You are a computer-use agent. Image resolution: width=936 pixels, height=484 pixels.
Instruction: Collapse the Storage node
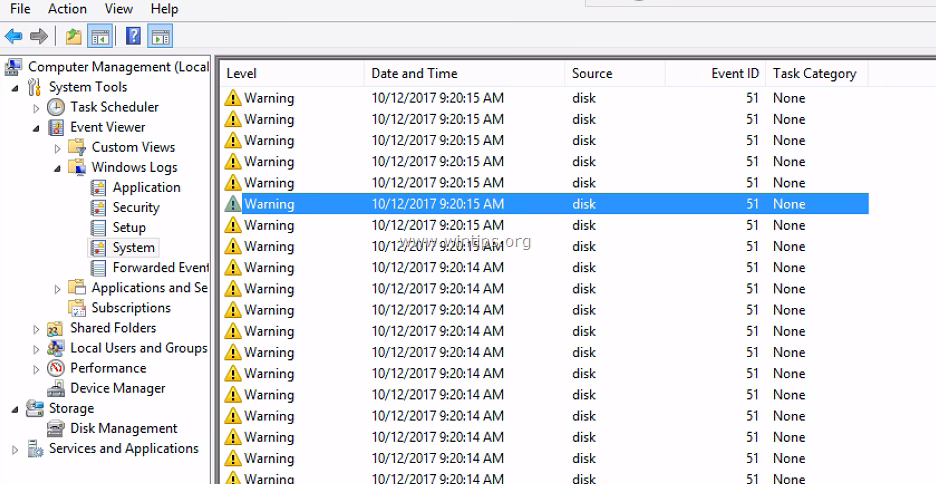pos(15,410)
